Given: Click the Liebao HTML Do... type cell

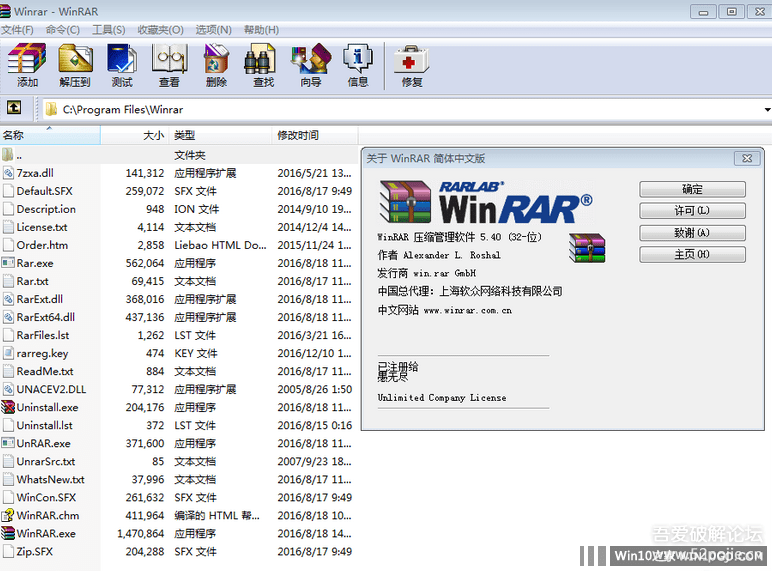Looking at the screenshot, I should click(x=220, y=245).
